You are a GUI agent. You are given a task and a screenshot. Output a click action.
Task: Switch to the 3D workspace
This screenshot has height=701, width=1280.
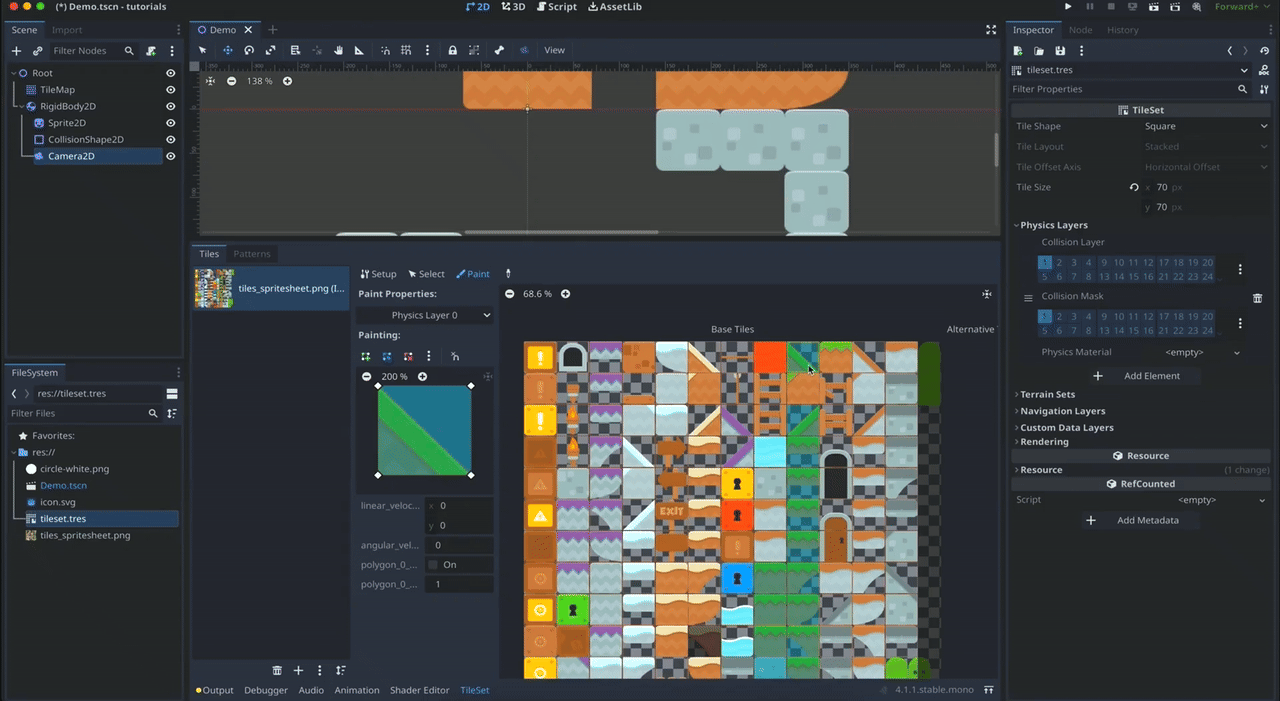click(514, 6)
